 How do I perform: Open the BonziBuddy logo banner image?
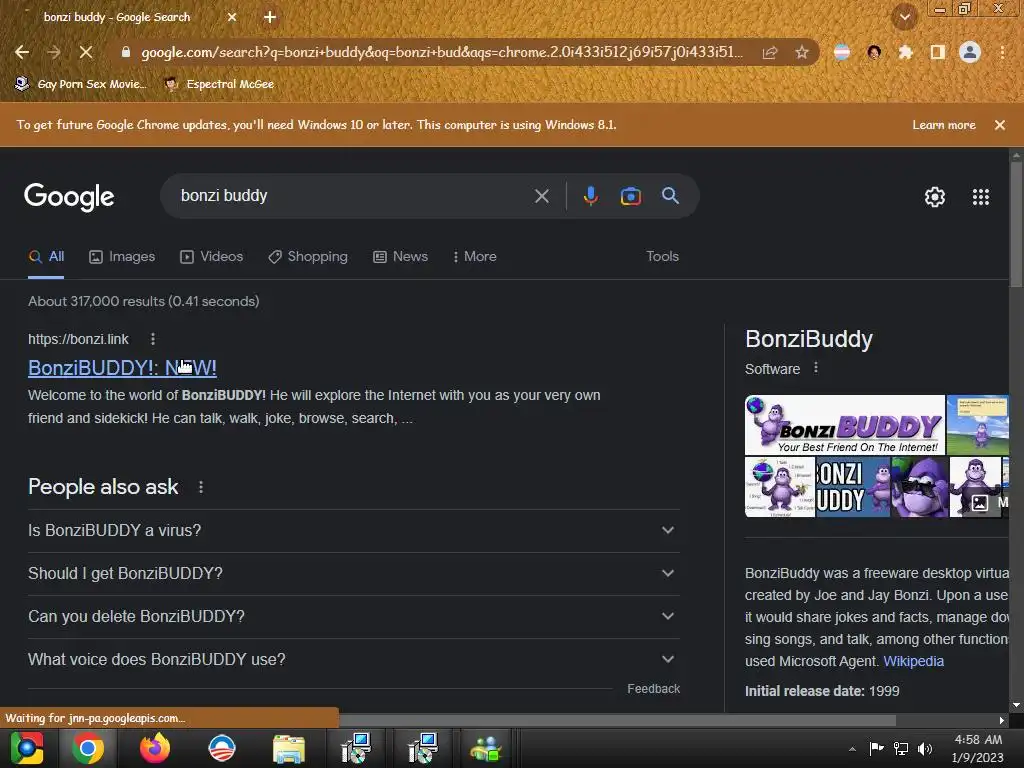click(x=844, y=424)
